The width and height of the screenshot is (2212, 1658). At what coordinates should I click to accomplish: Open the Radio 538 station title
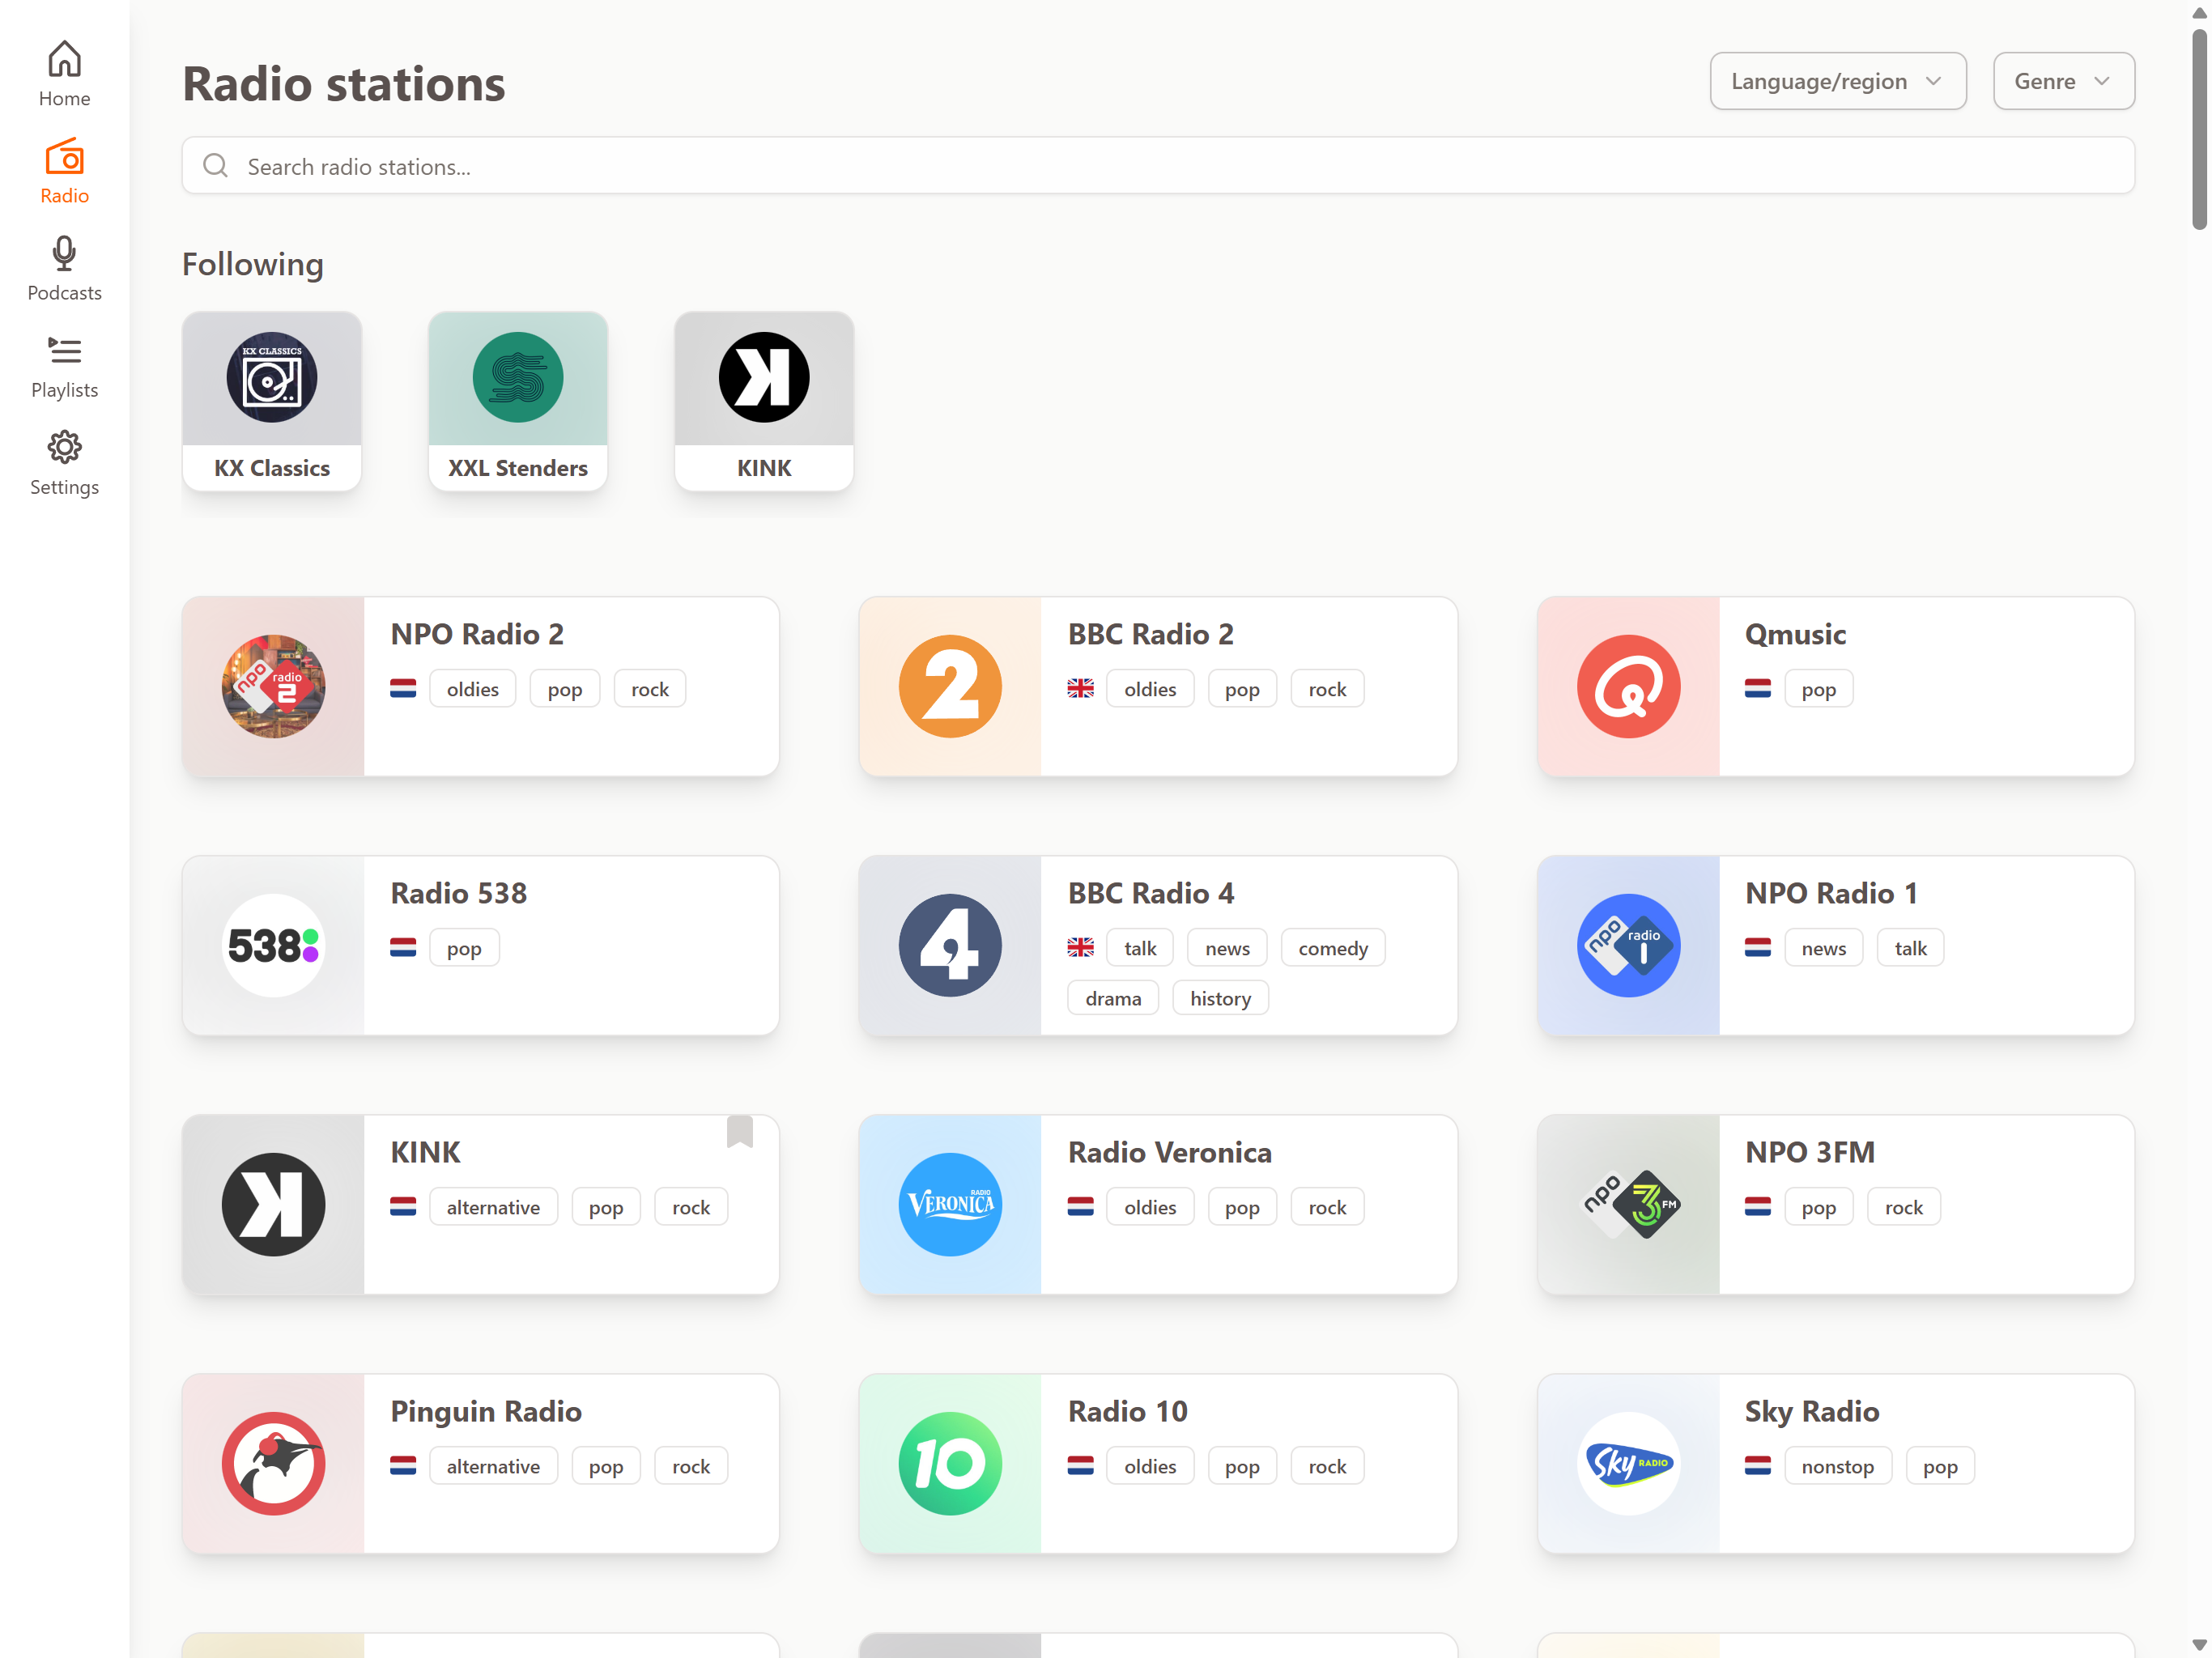458,893
